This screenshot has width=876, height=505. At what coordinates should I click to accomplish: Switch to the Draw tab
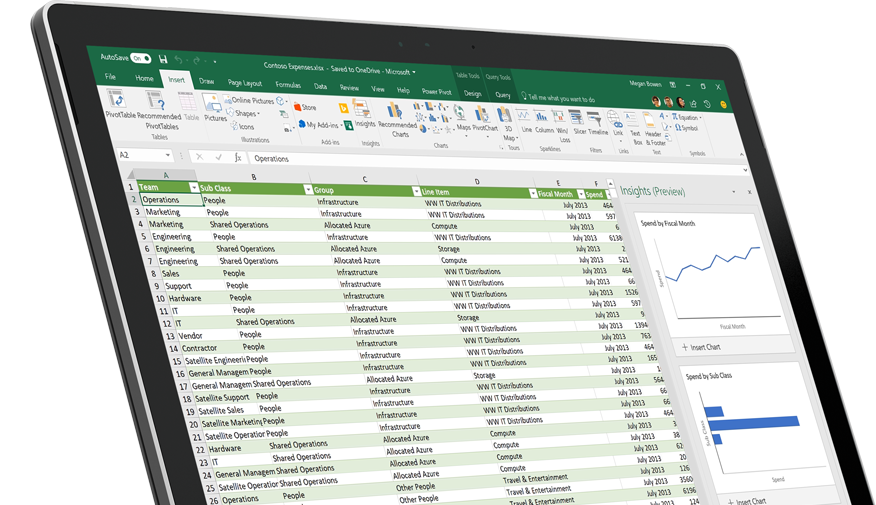206,81
